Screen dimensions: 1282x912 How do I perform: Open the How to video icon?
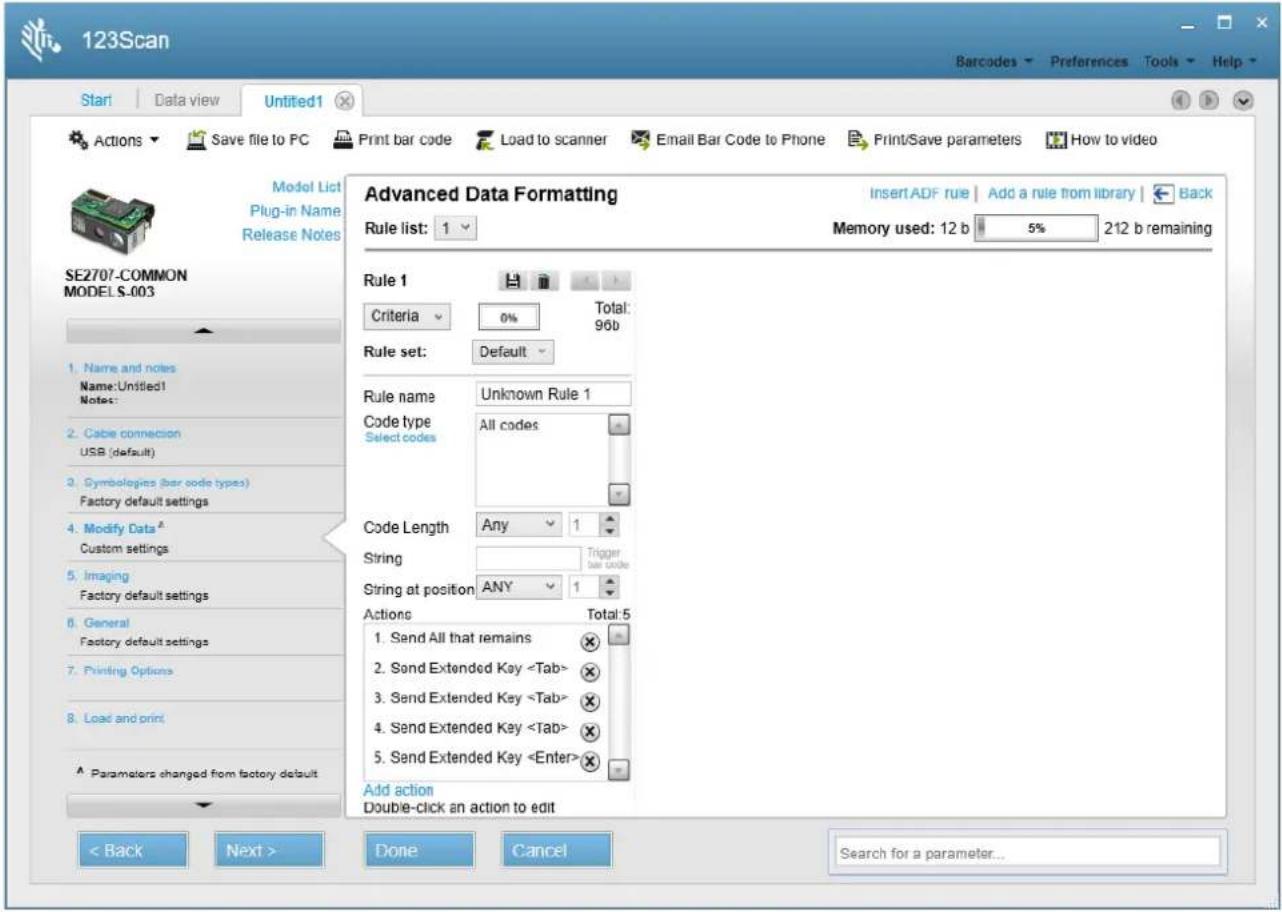click(x=1055, y=140)
